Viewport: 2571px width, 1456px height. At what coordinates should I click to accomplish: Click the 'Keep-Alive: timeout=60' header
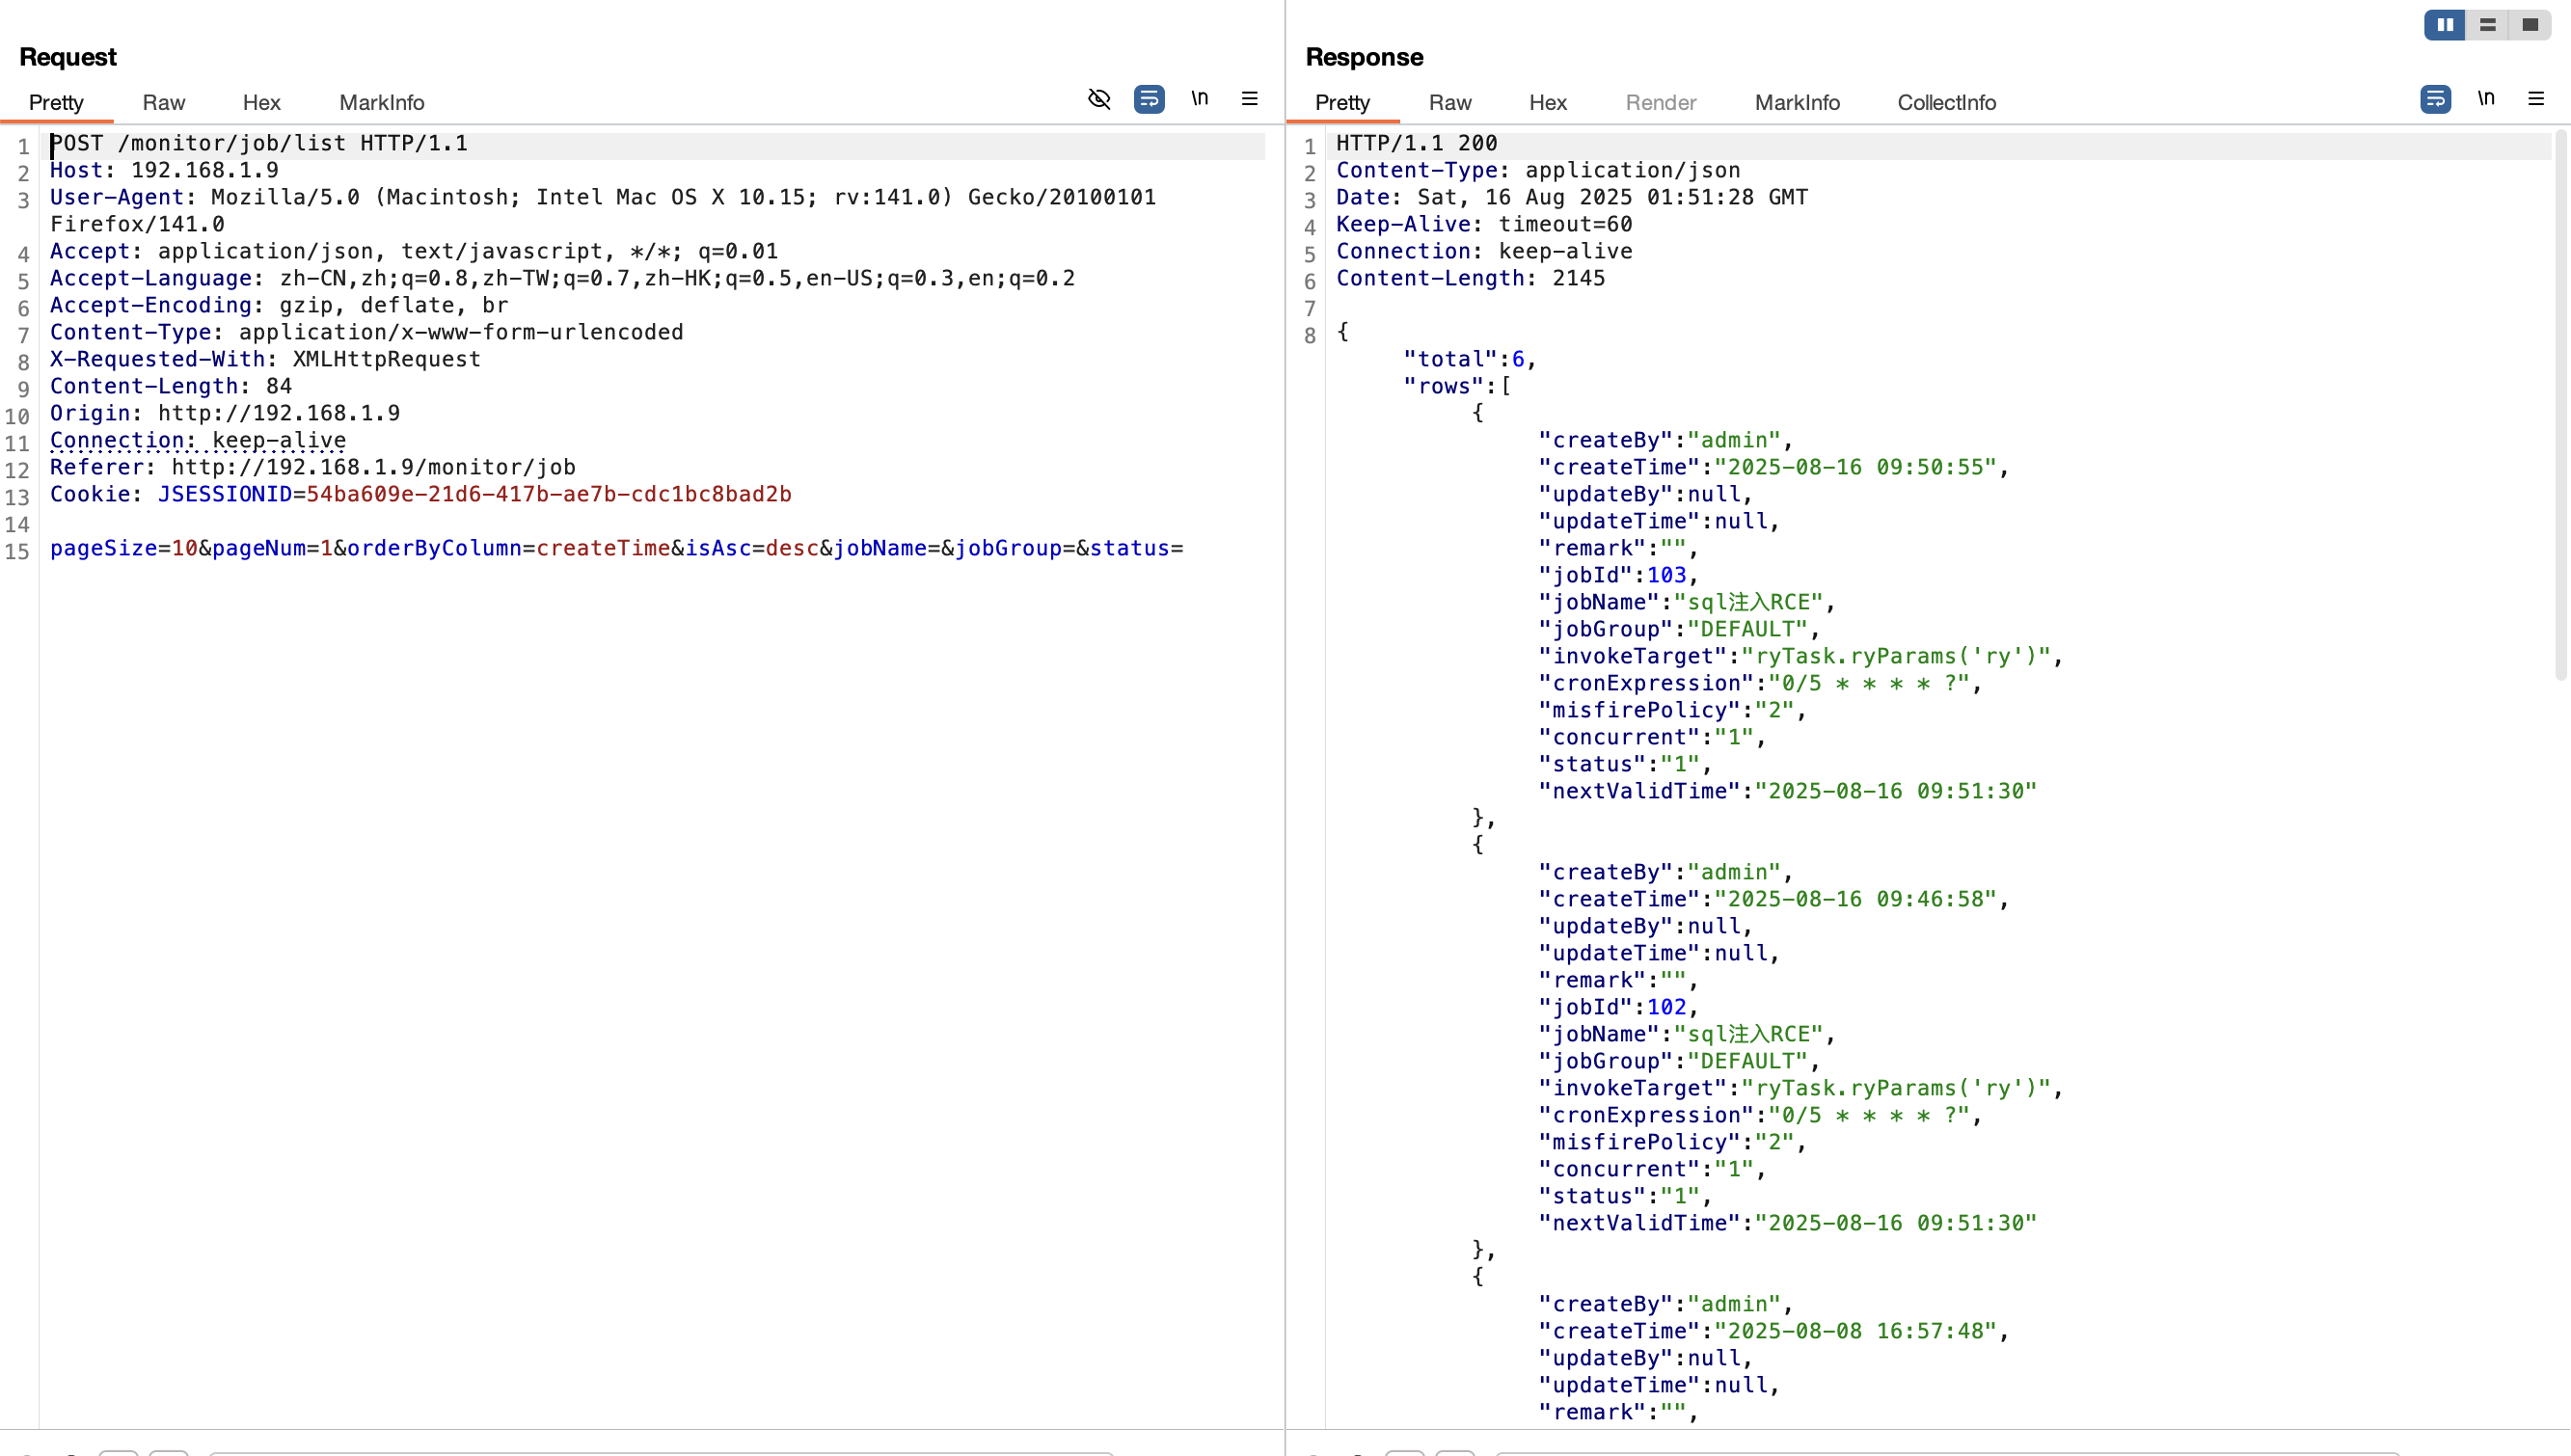(1484, 224)
